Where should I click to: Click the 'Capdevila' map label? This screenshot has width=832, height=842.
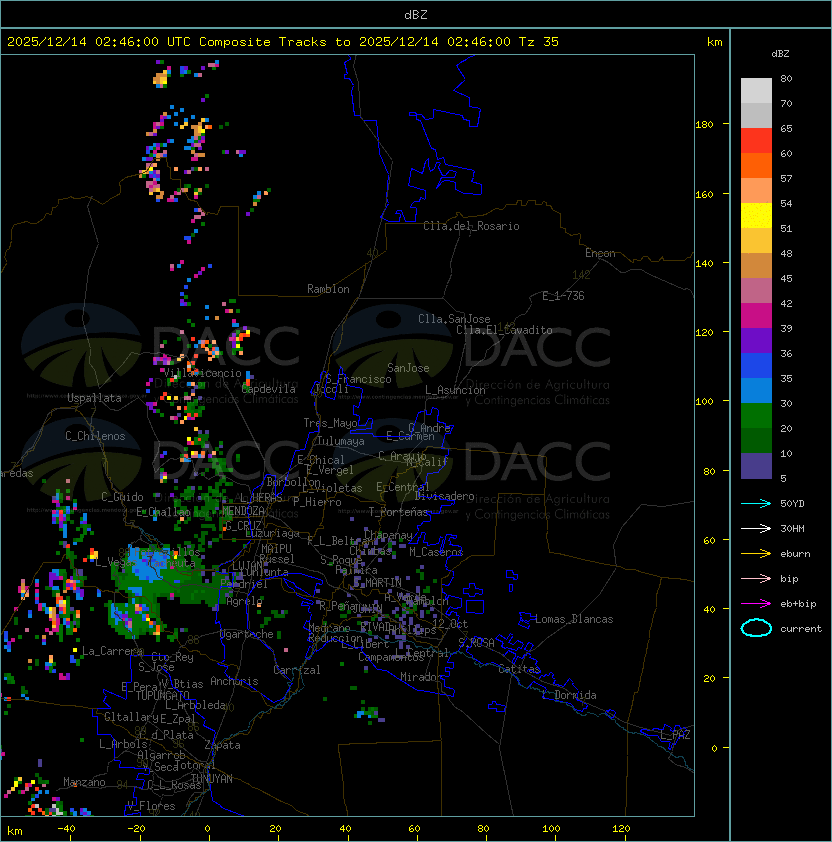click(x=269, y=389)
